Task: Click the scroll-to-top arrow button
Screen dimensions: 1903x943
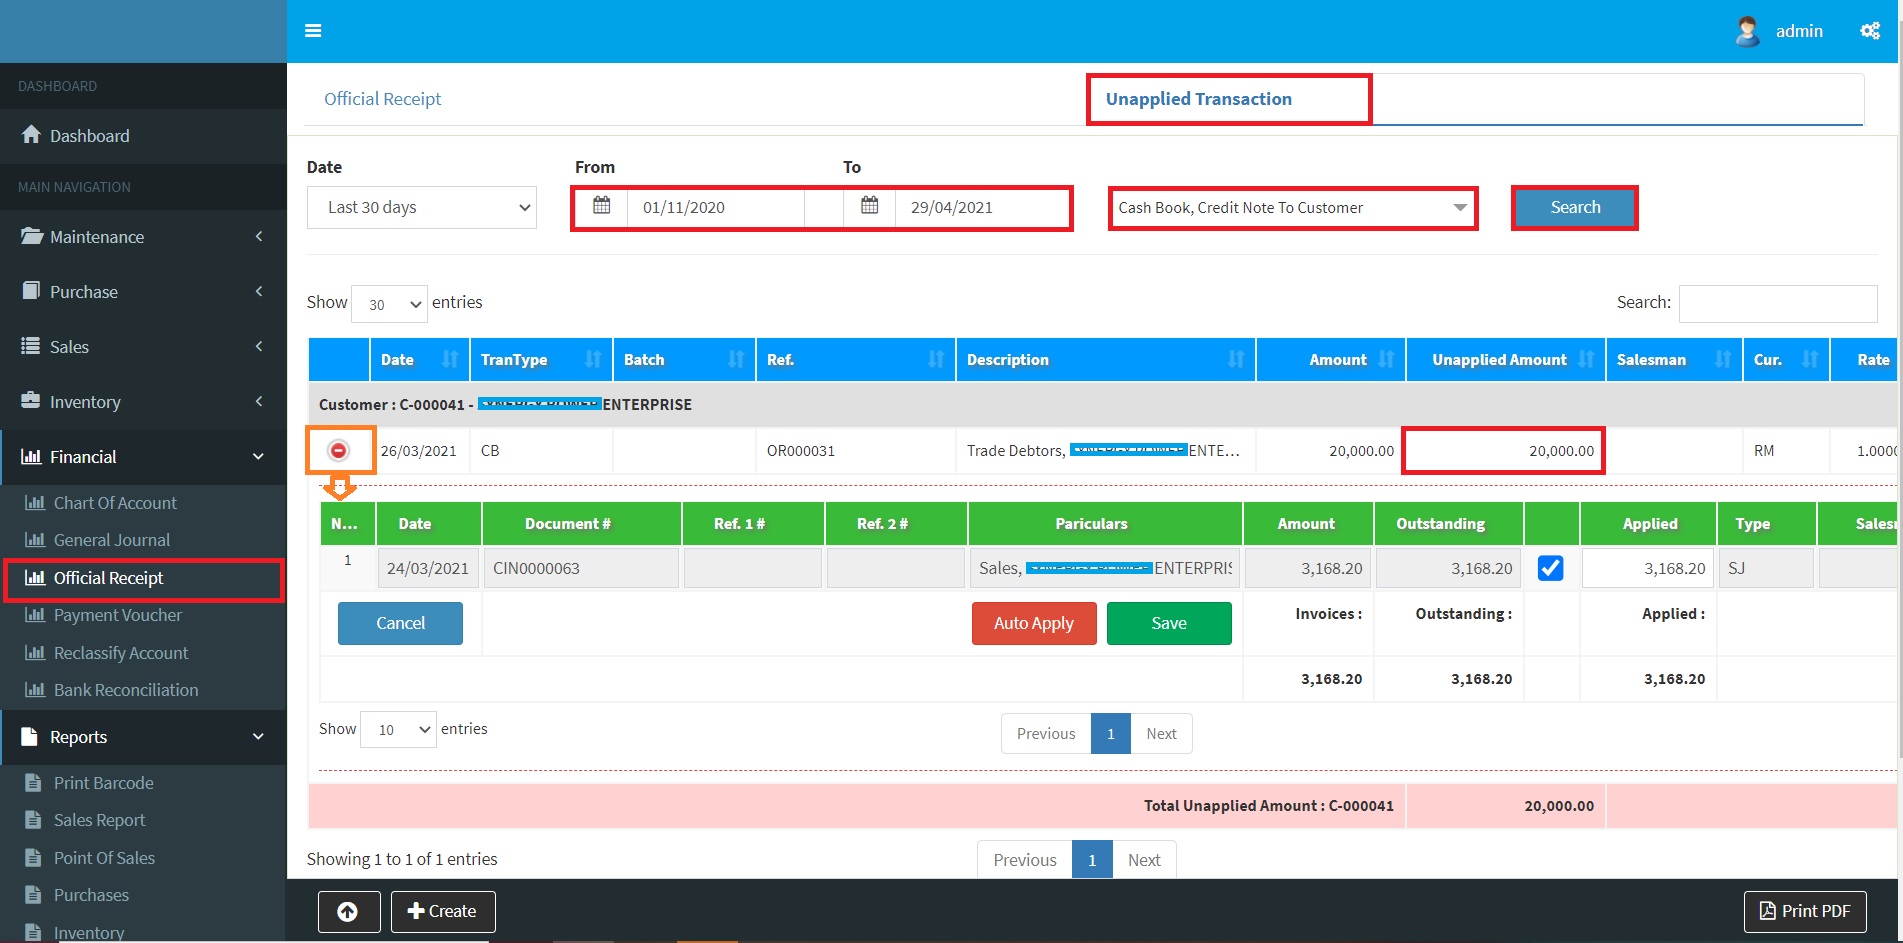Action: point(348,911)
